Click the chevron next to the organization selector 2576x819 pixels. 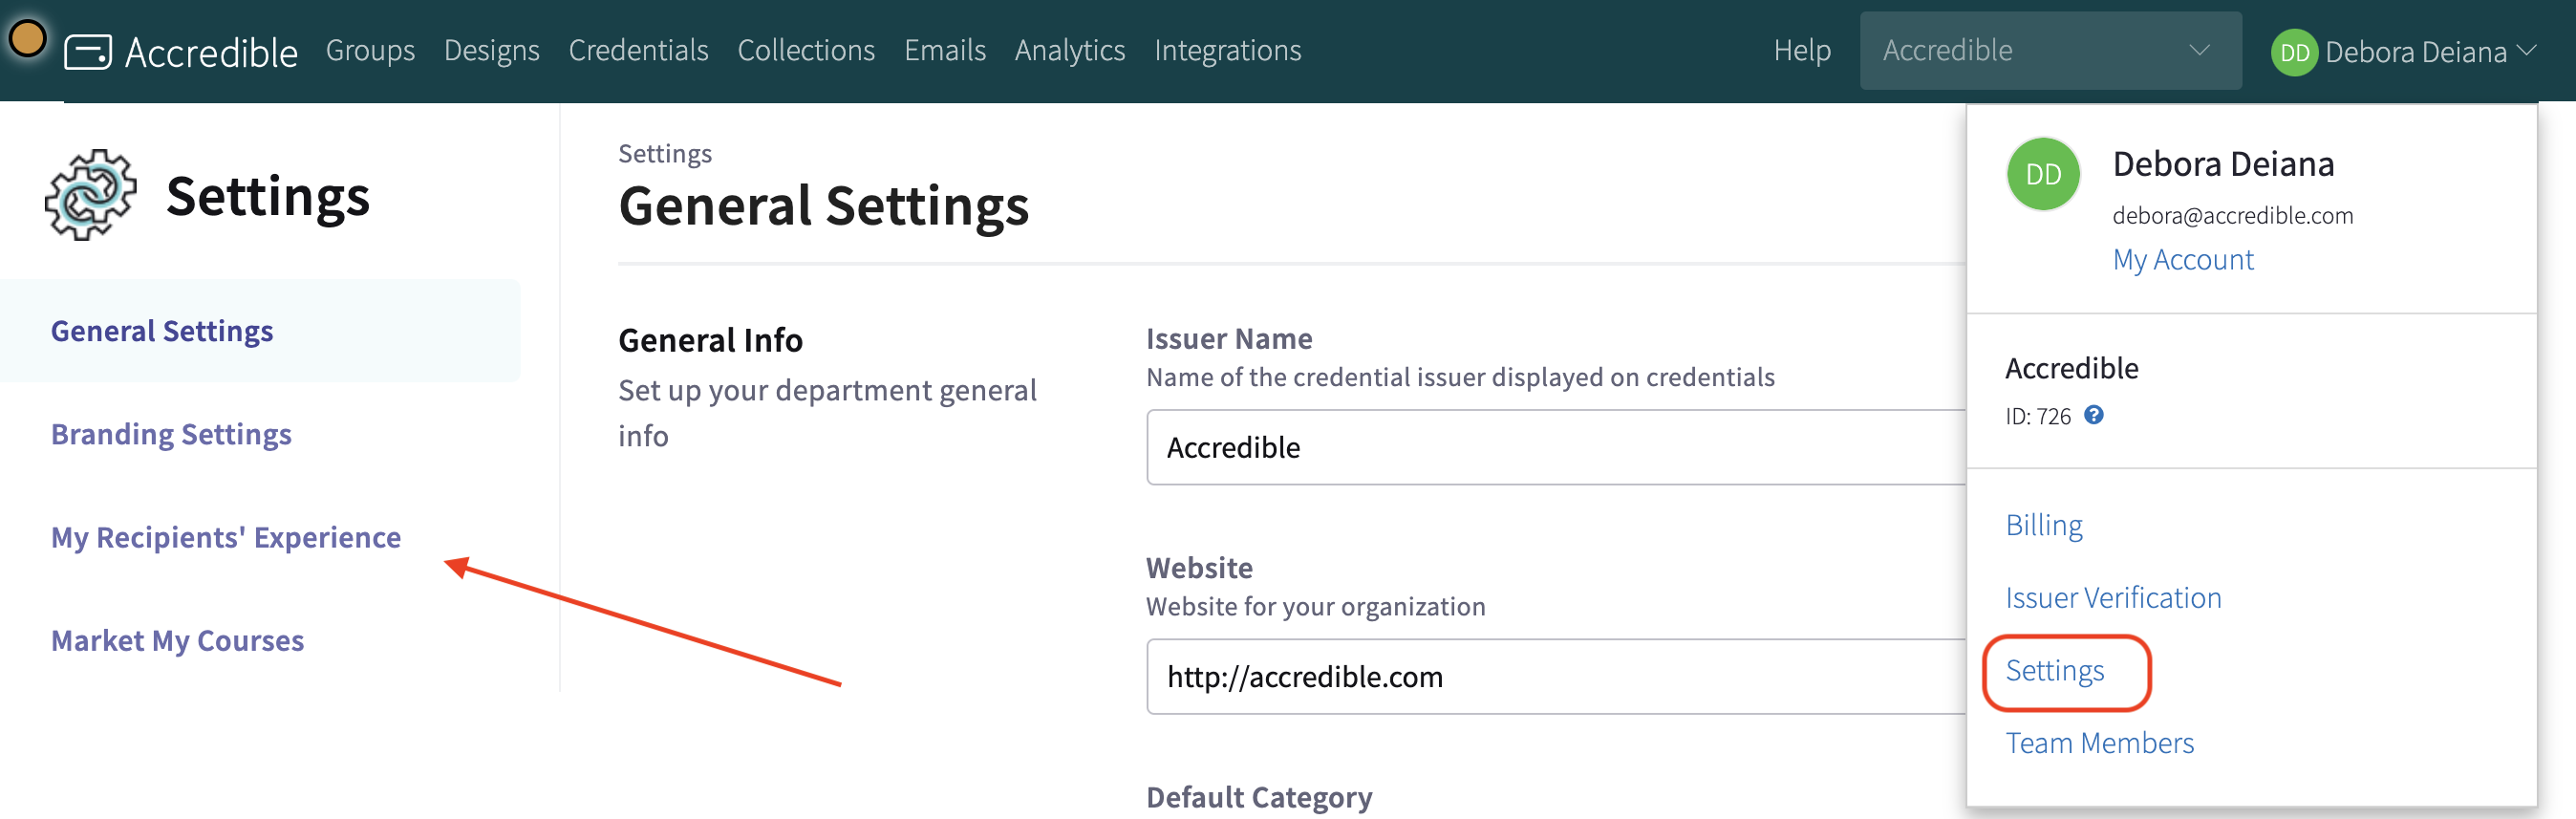[2196, 49]
